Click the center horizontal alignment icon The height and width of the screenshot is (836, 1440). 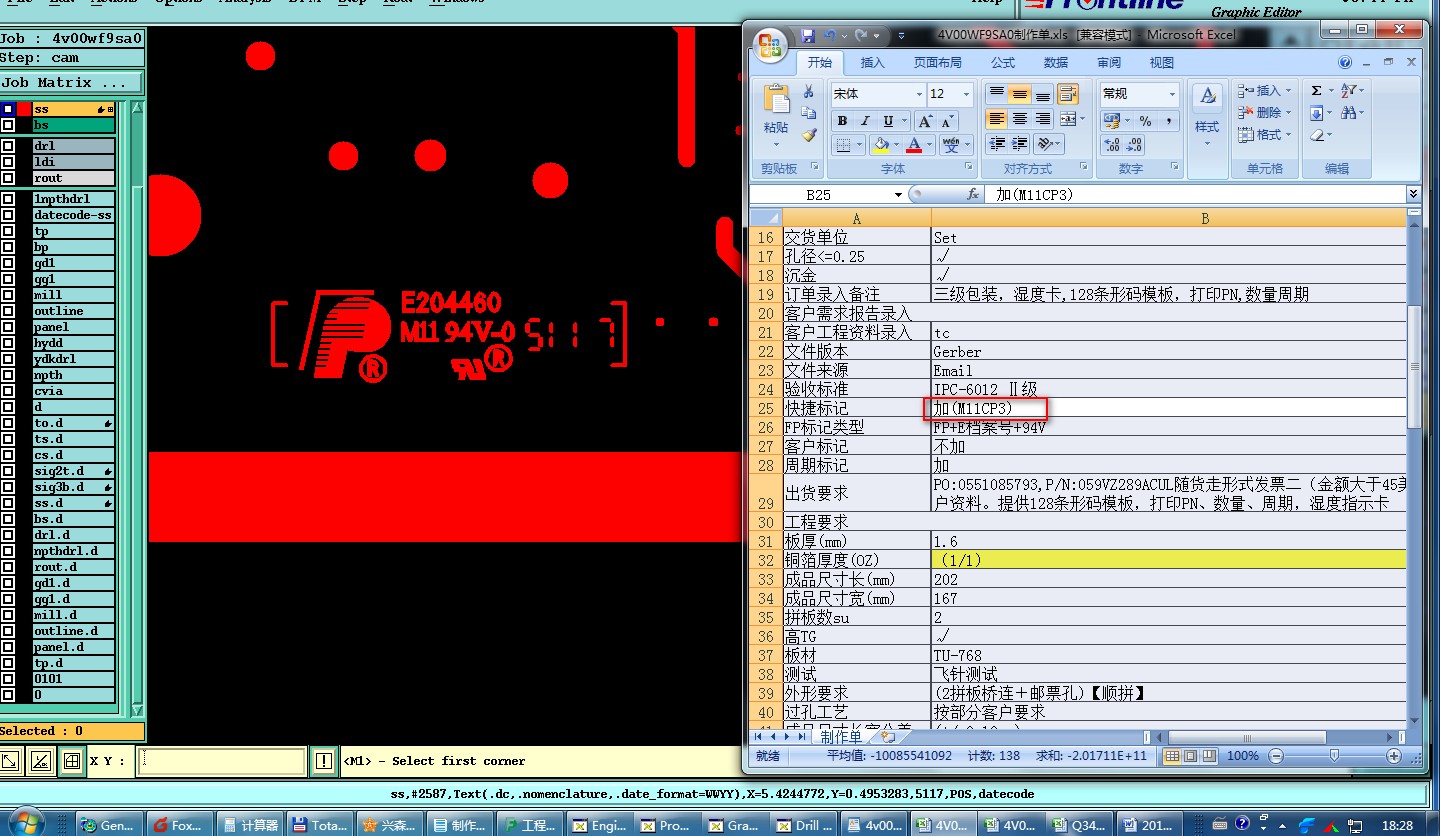pyautogui.click(x=1019, y=119)
